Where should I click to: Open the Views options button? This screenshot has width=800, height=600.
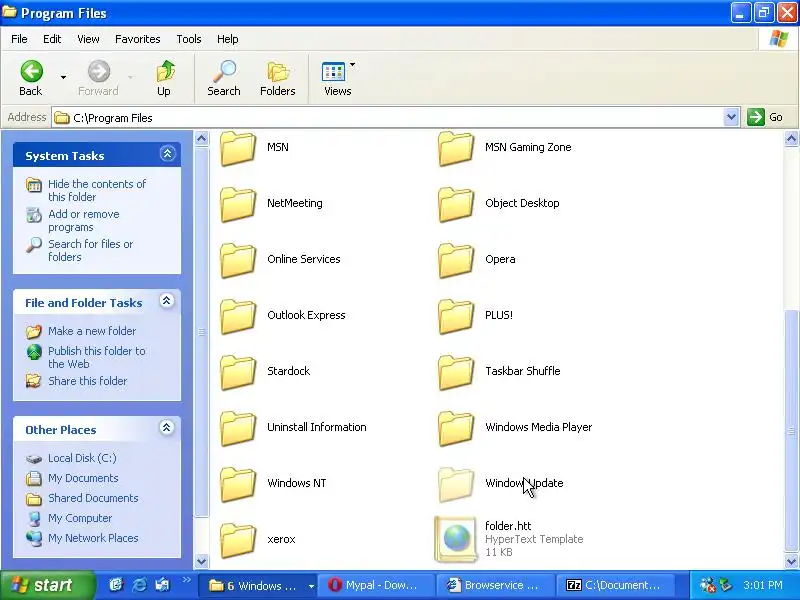(337, 78)
